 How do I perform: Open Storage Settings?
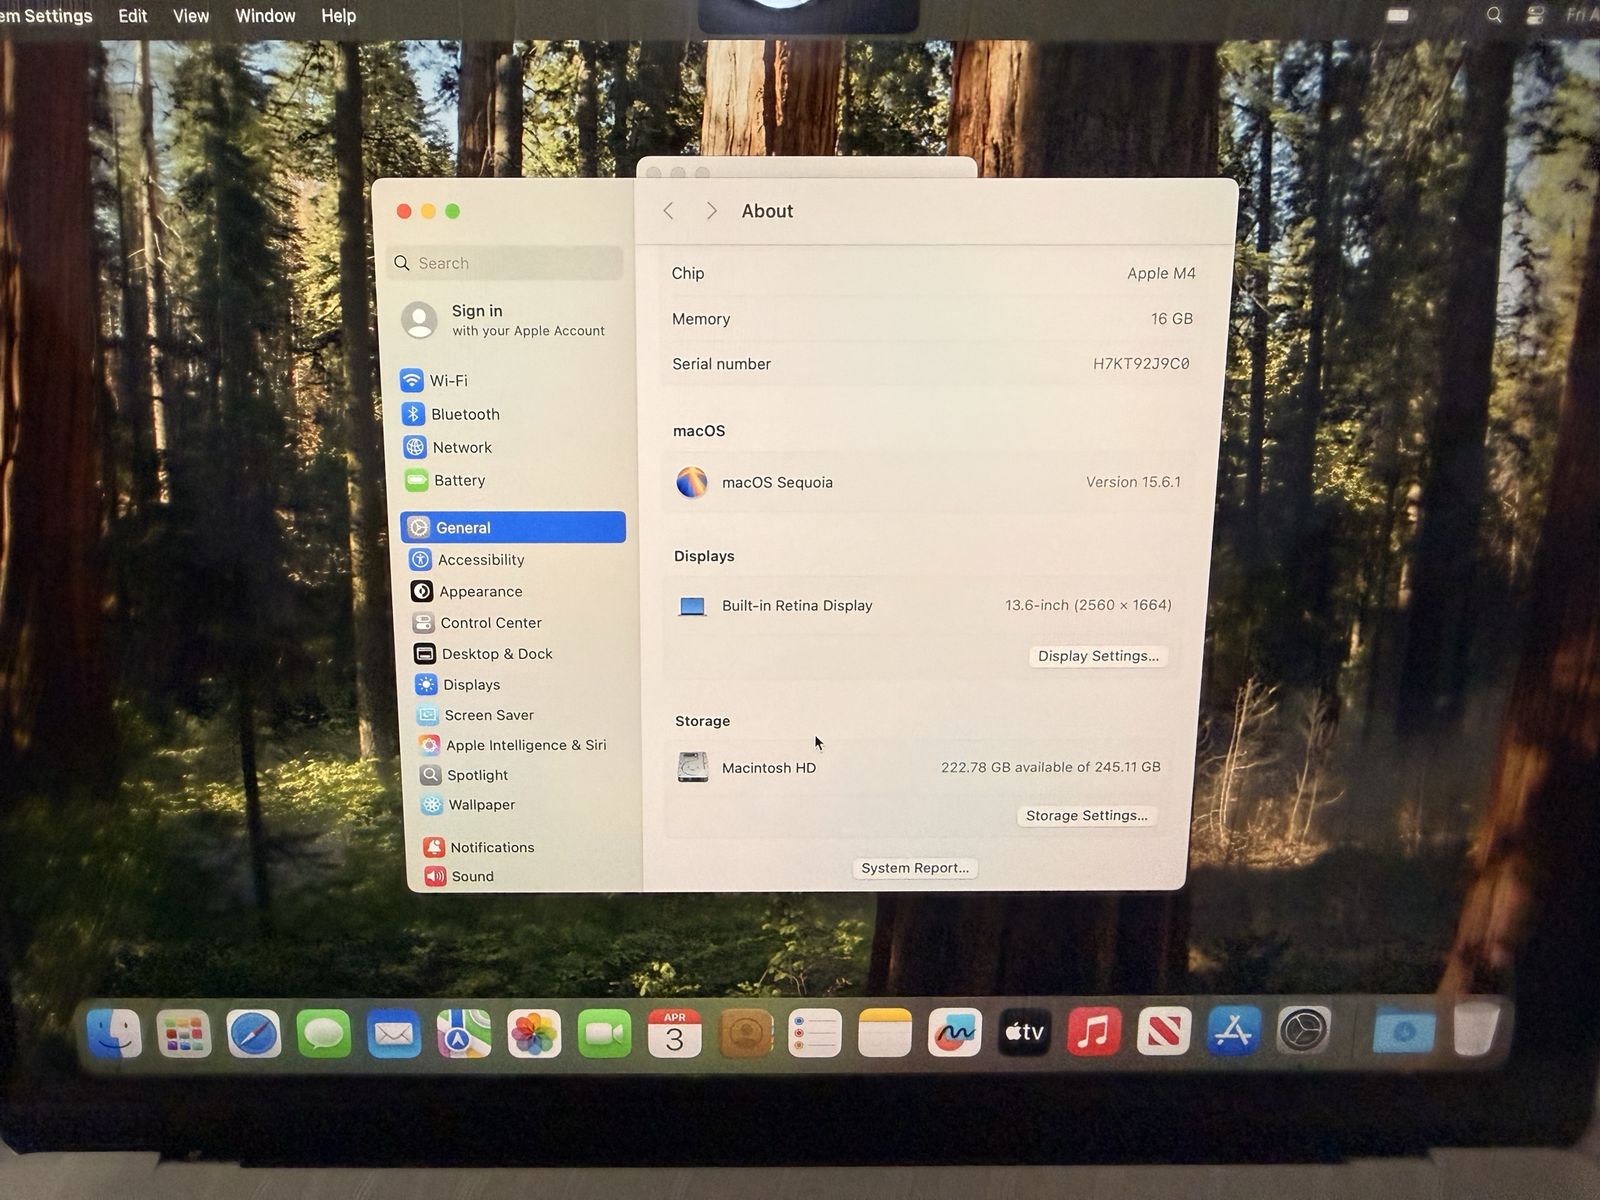pyautogui.click(x=1086, y=816)
